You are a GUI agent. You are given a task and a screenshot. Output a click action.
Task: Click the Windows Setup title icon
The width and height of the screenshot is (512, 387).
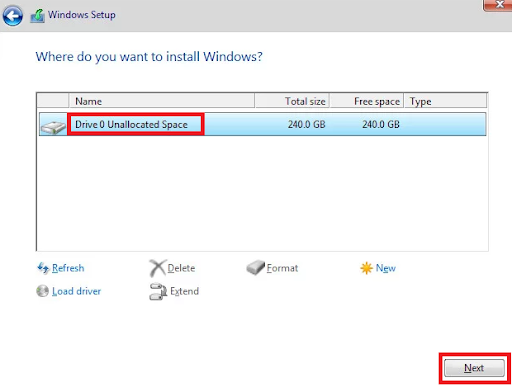click(x=37, y=16)
